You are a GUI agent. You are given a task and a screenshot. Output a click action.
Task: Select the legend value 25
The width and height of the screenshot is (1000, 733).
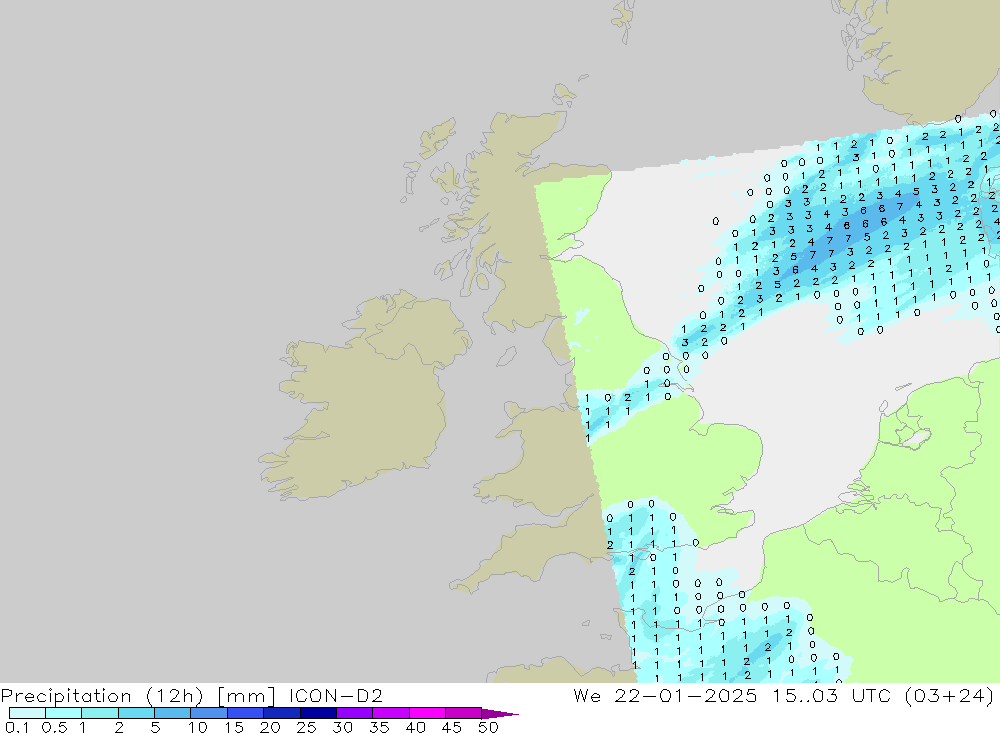[306, 727]
